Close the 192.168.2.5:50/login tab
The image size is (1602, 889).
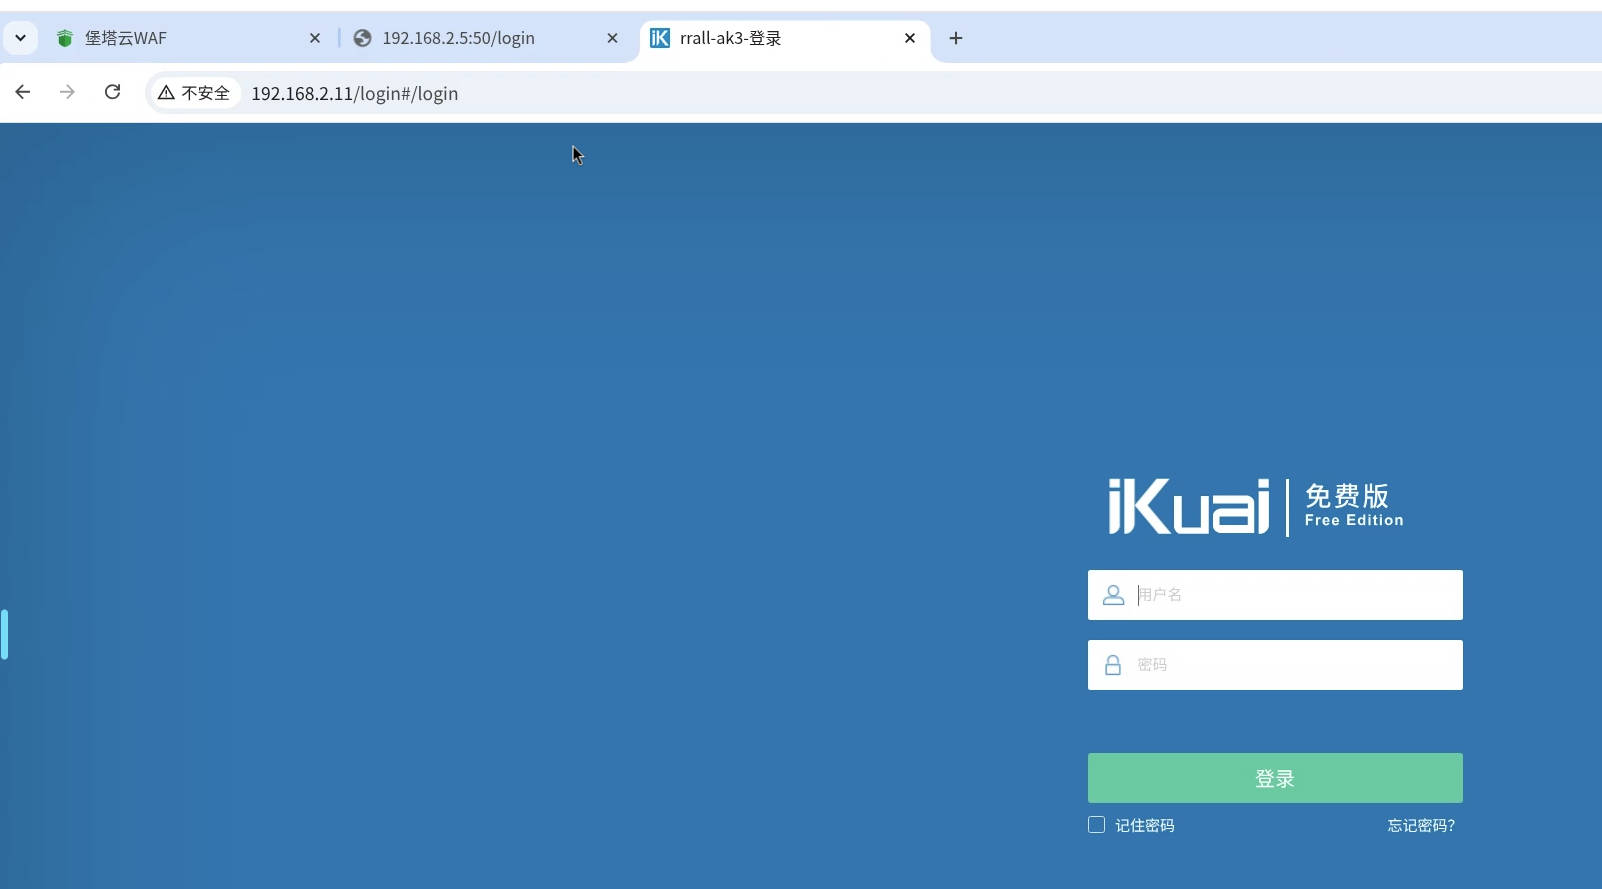[x=613, y=38]
